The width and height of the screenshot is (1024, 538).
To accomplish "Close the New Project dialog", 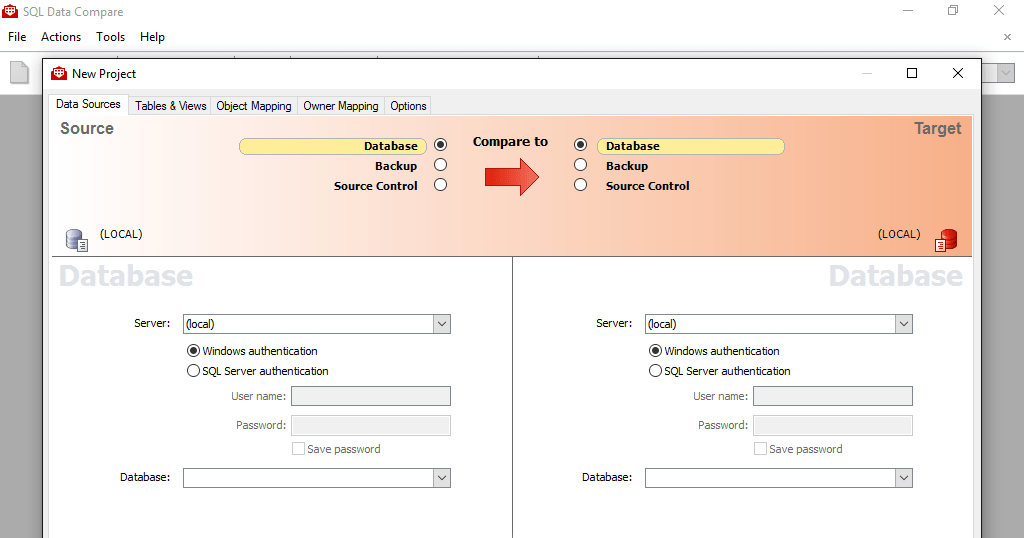I will pos(957,73).
